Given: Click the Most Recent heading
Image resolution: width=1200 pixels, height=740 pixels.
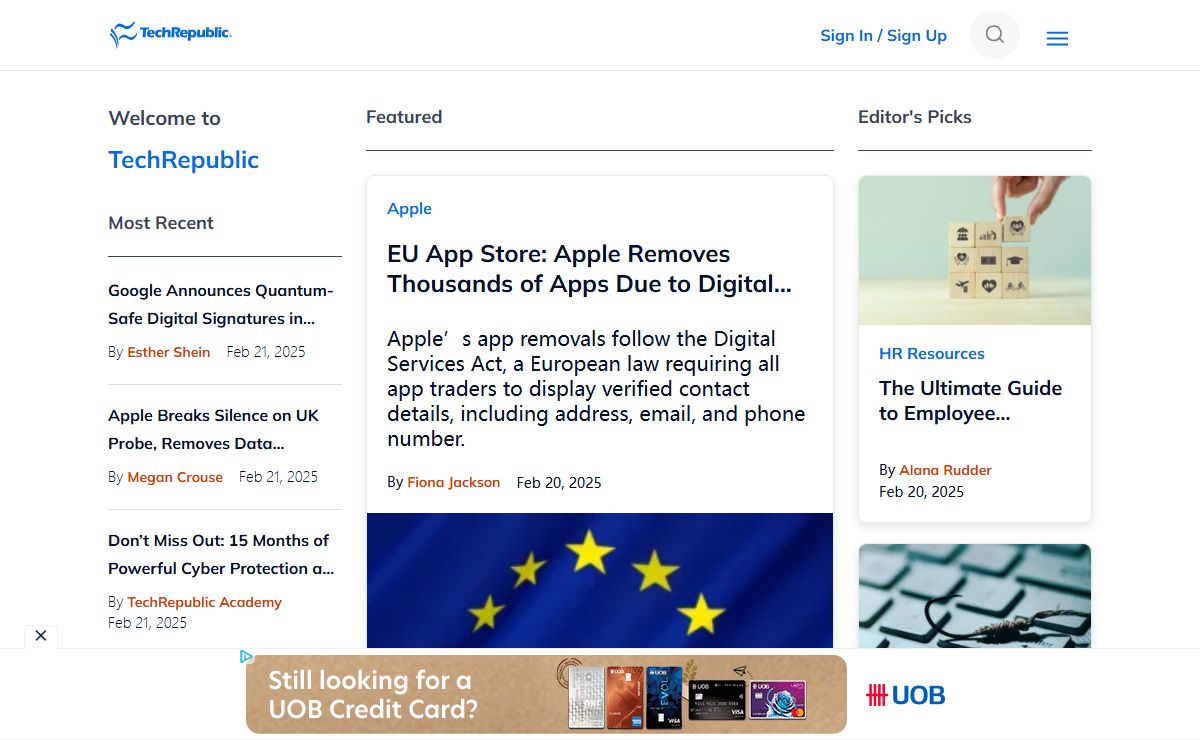Looking at the screenshot, I should (x=161, y=223).
